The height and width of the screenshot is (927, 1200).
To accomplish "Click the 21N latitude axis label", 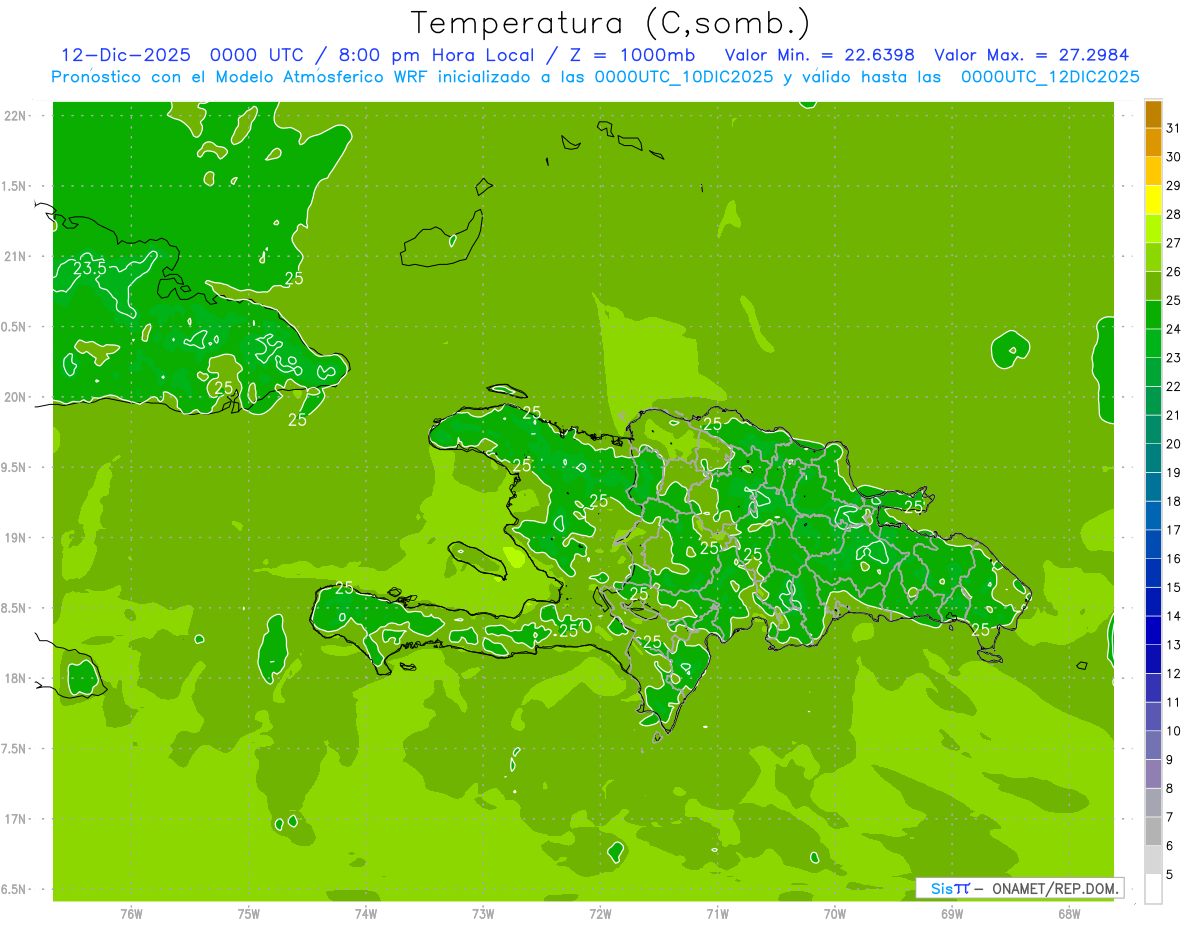I will [x=17, y=256].
